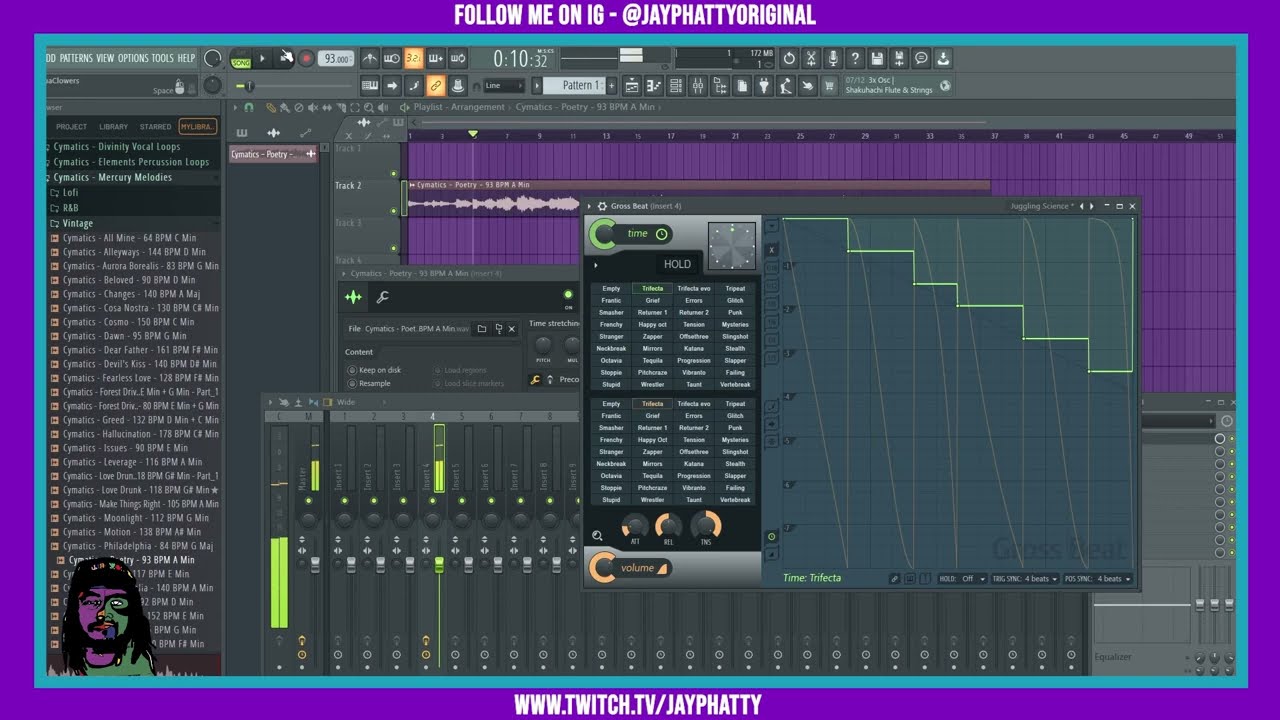Adjust the Gross Beat time knob
1280x720 pixels.
point(603,234)
